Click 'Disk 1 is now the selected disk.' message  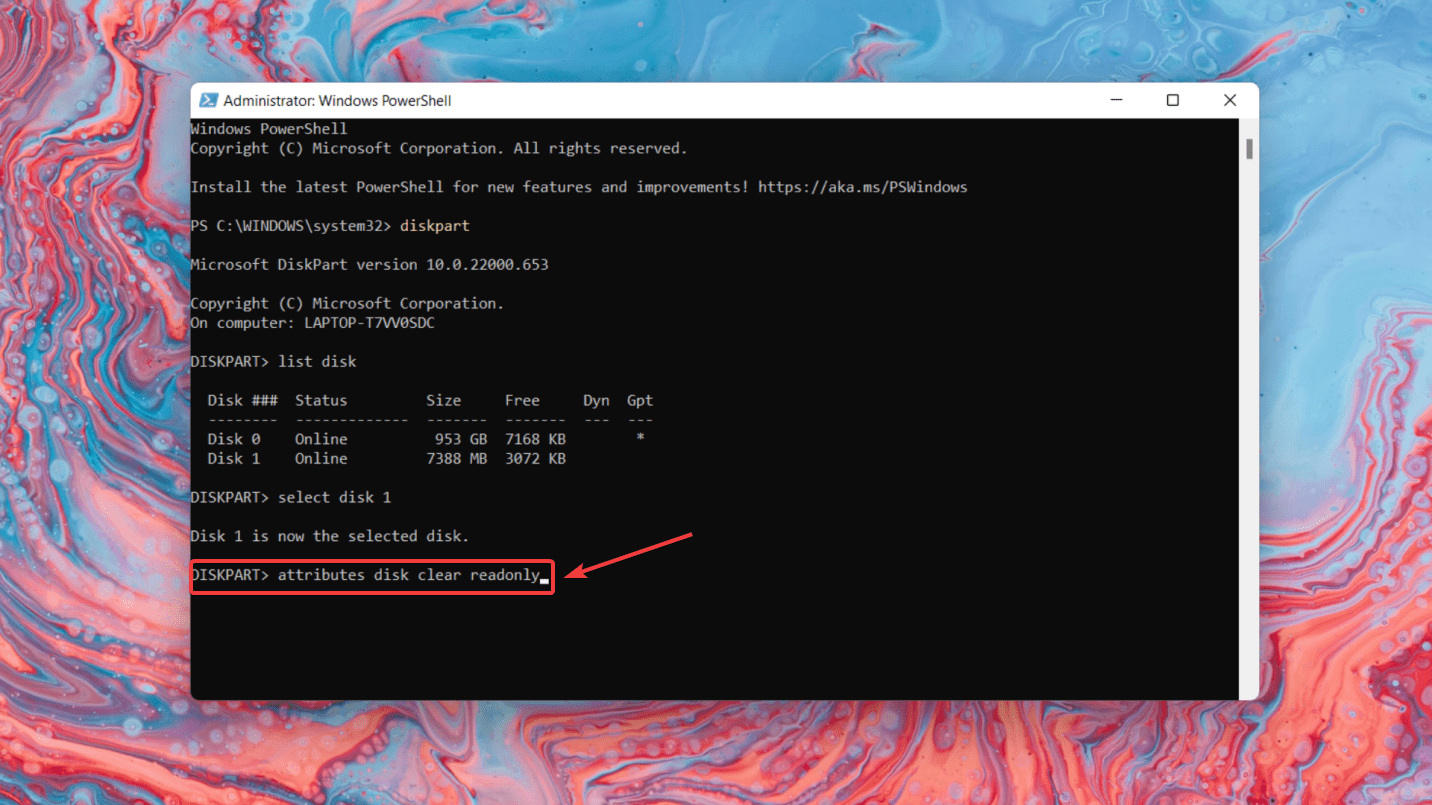(x=330, y=536)
